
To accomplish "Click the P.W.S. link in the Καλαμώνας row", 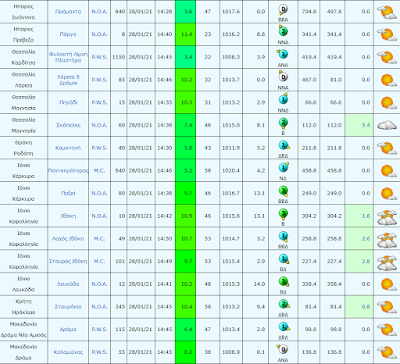I will click(99, 352).
